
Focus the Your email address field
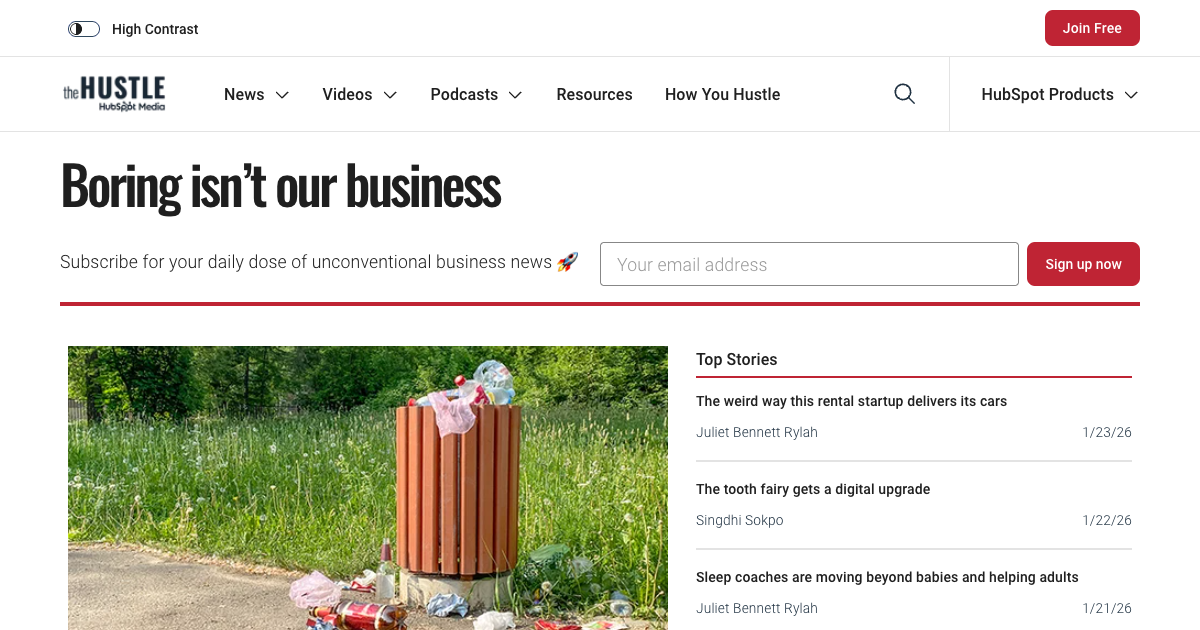(x=809, y=264)
